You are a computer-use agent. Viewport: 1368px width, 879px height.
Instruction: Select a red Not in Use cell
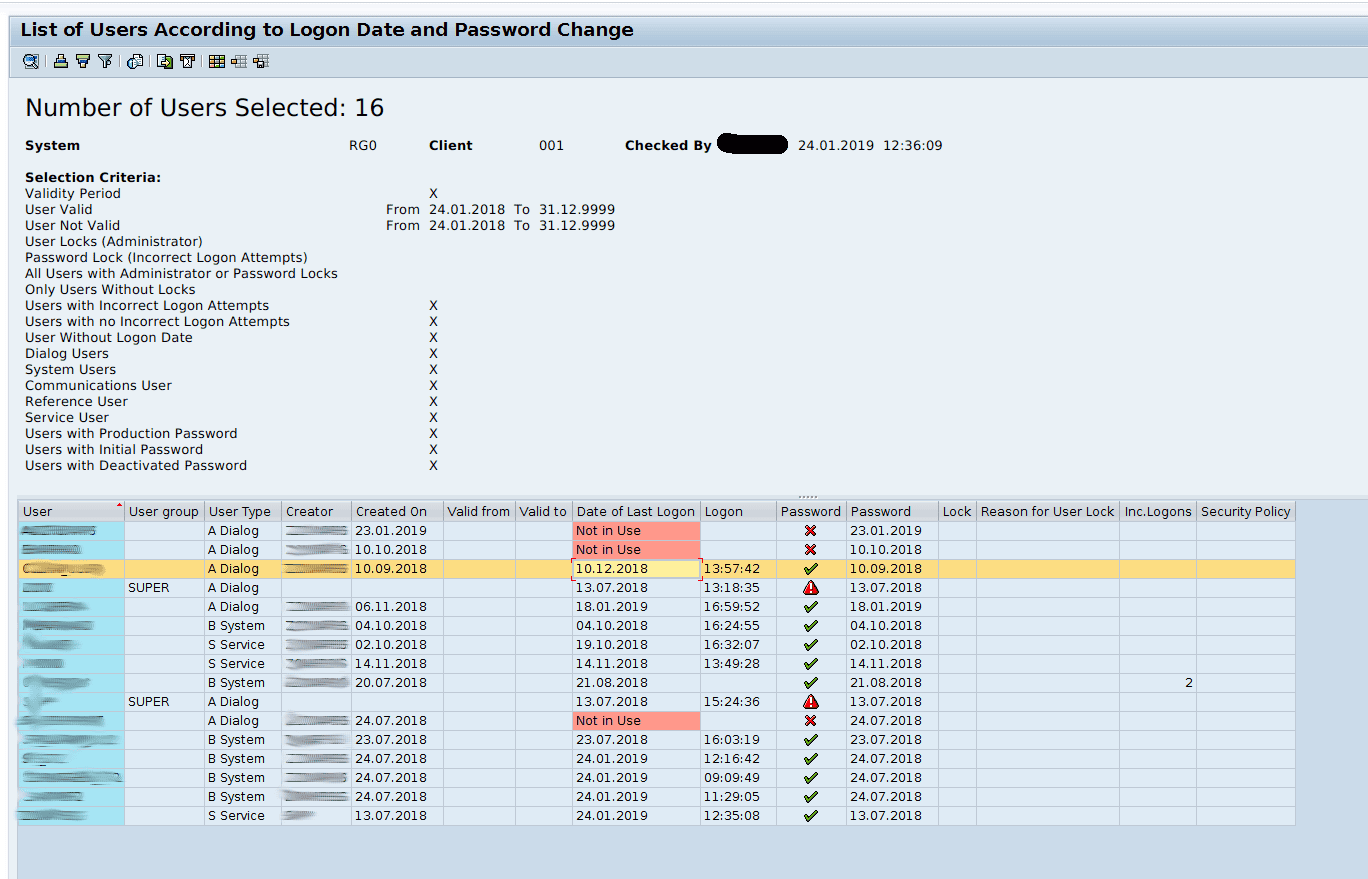[637, 530]
